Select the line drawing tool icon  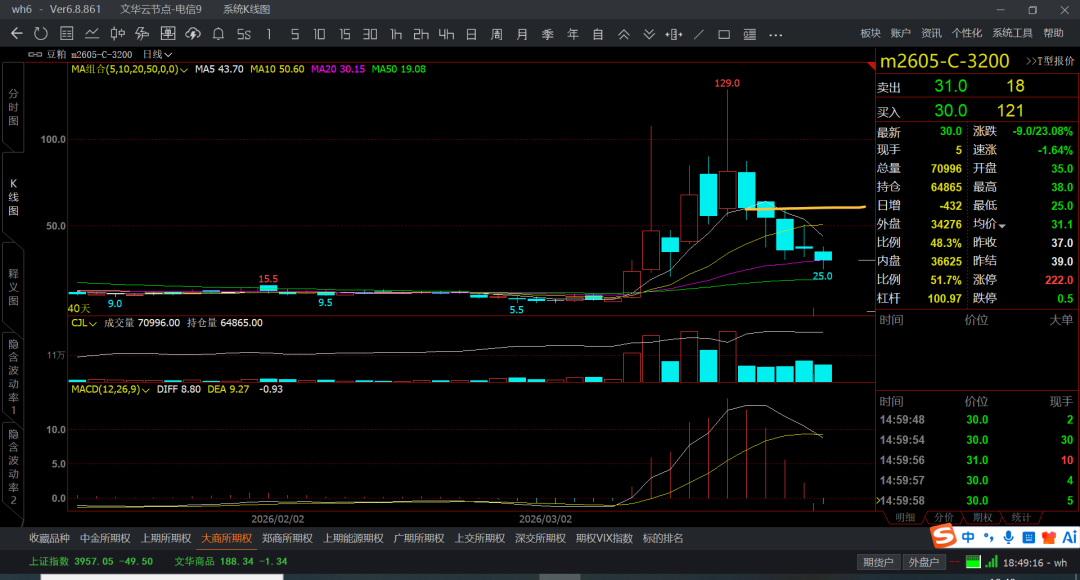click(x=699, y=34)
